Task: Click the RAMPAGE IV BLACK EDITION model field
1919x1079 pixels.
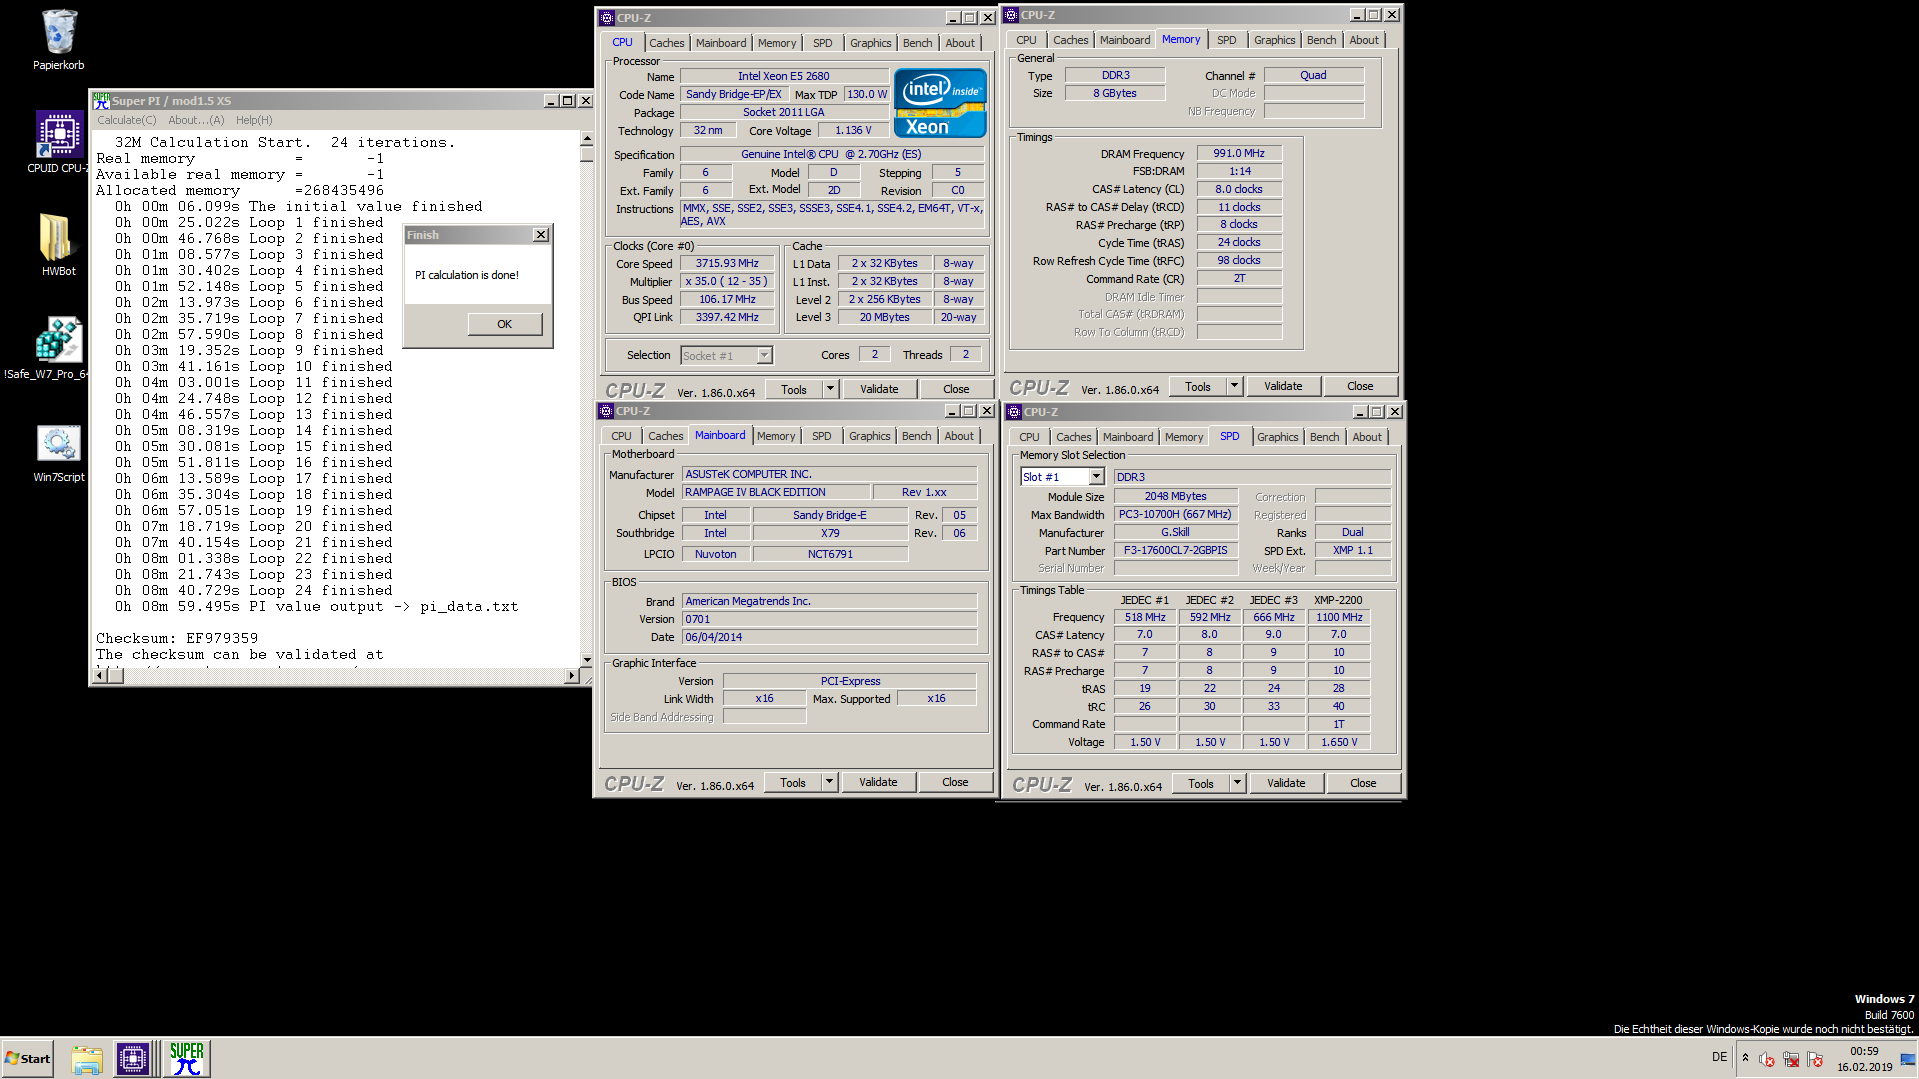Action: (775, 492)
